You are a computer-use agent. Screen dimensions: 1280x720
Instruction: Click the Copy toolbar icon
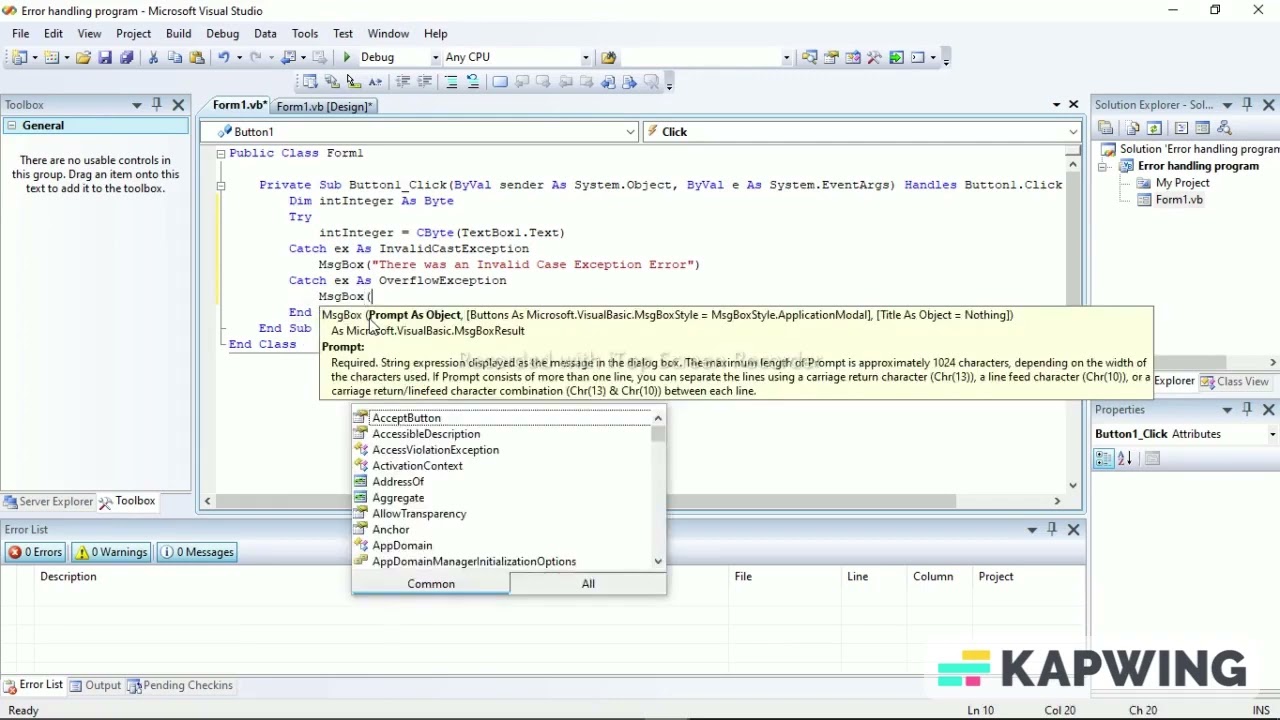(x=175, y=57)
